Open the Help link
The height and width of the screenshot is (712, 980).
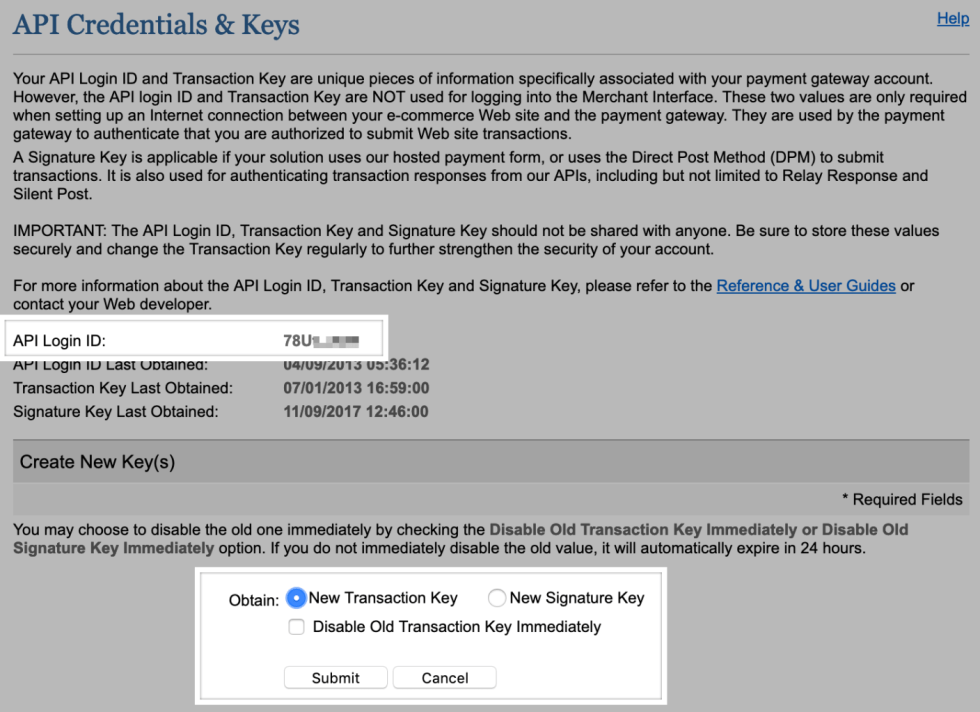[x=952, y=19]
